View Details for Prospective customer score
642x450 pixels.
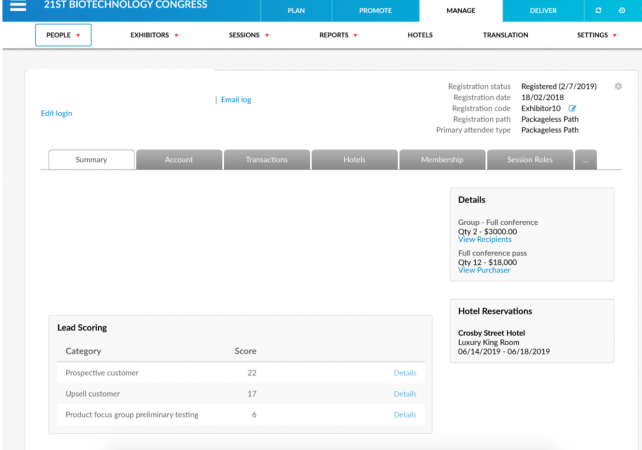404,373
